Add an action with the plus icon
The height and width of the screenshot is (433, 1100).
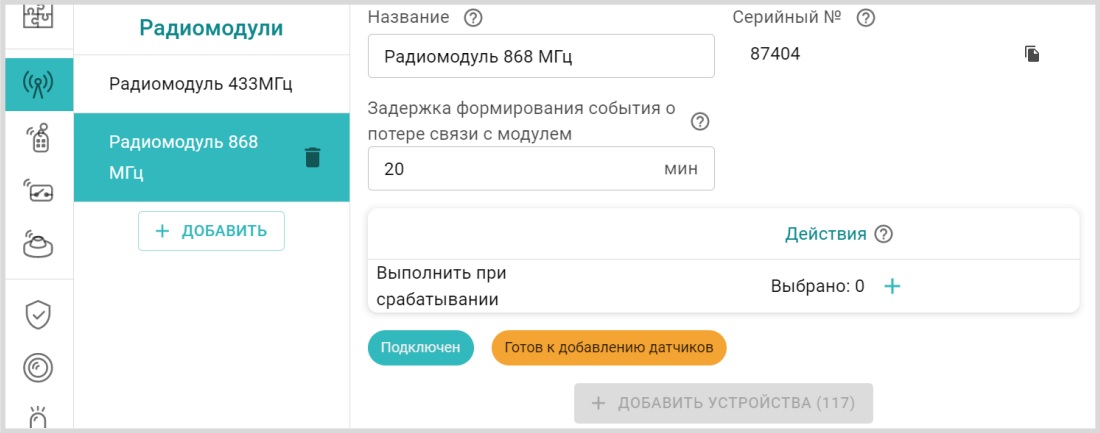pyautogui.click(x=892, y=286)
